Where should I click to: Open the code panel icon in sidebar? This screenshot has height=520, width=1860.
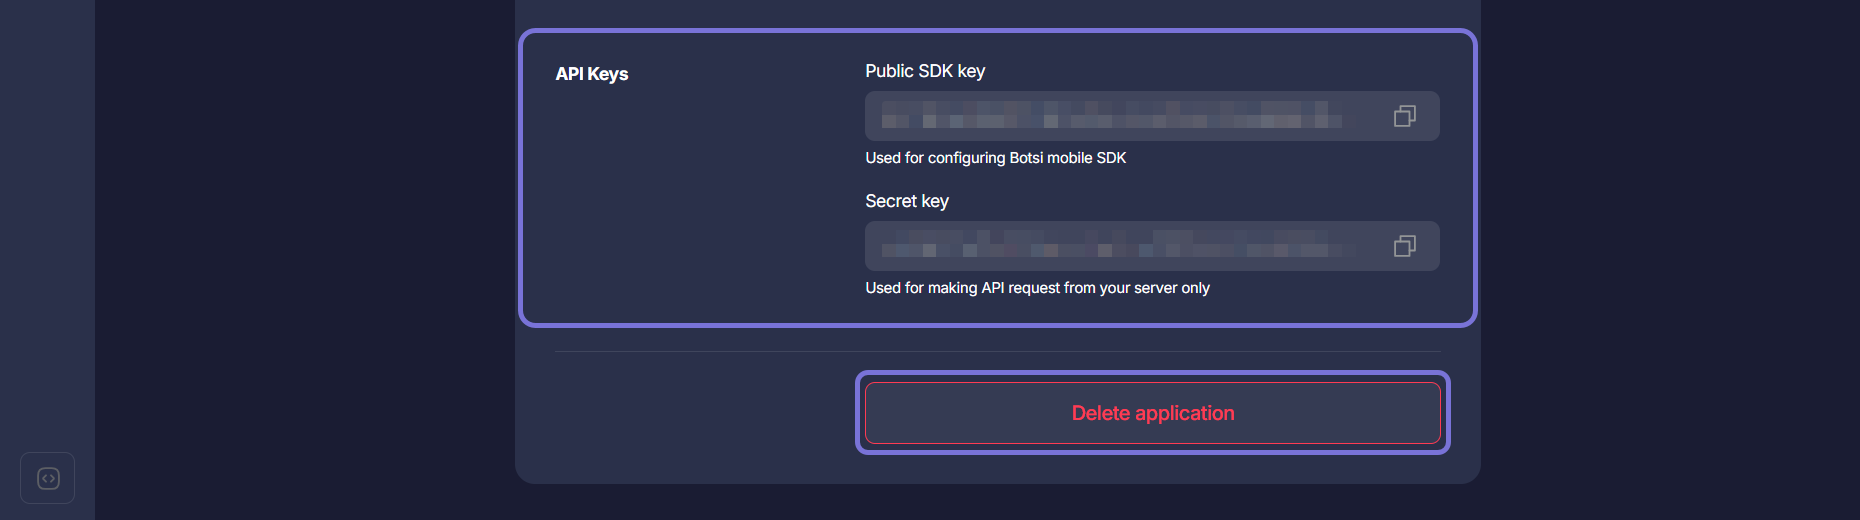pyautogui.click(x=48, y=478)
